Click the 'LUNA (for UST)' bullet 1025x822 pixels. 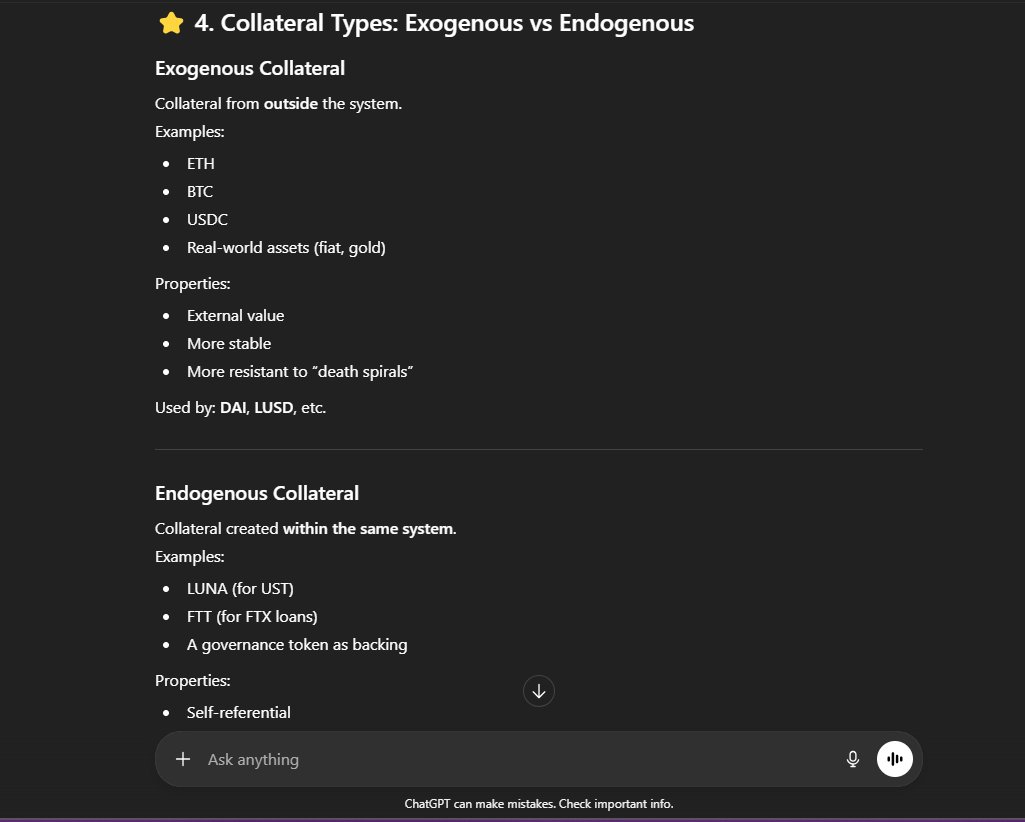tap(240, 589)
